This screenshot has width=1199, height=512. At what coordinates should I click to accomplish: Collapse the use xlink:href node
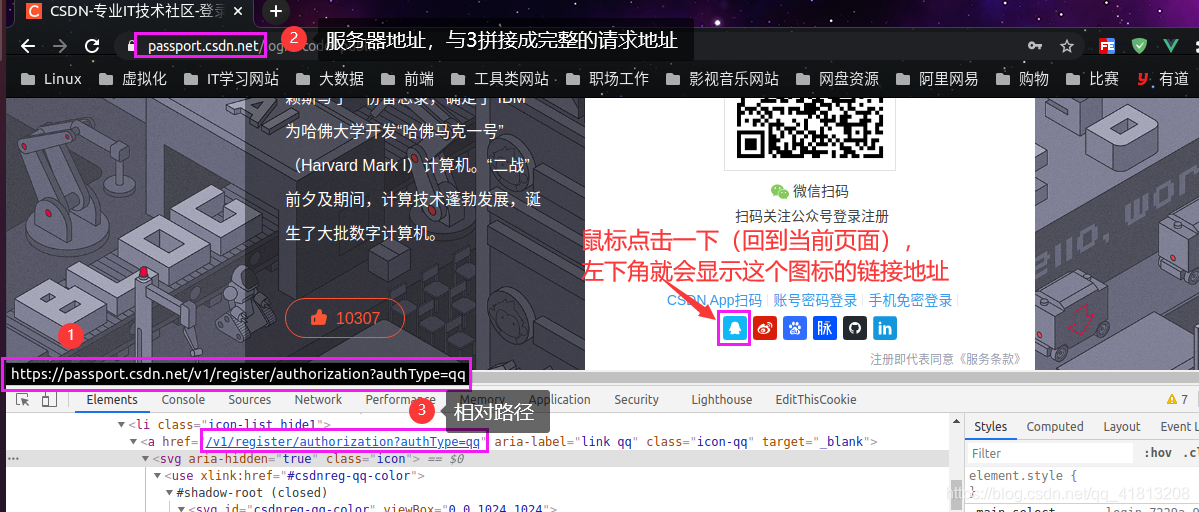158,476
